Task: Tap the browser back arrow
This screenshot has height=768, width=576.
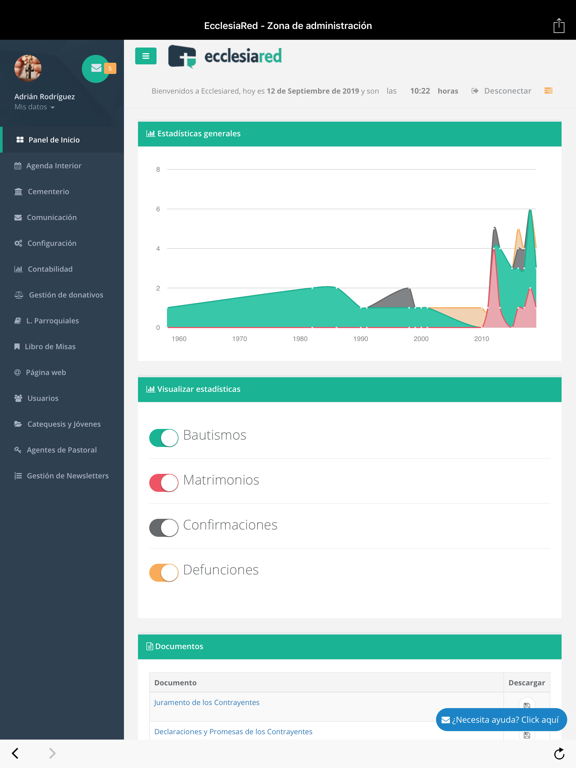Action: (x=15, y=753)
